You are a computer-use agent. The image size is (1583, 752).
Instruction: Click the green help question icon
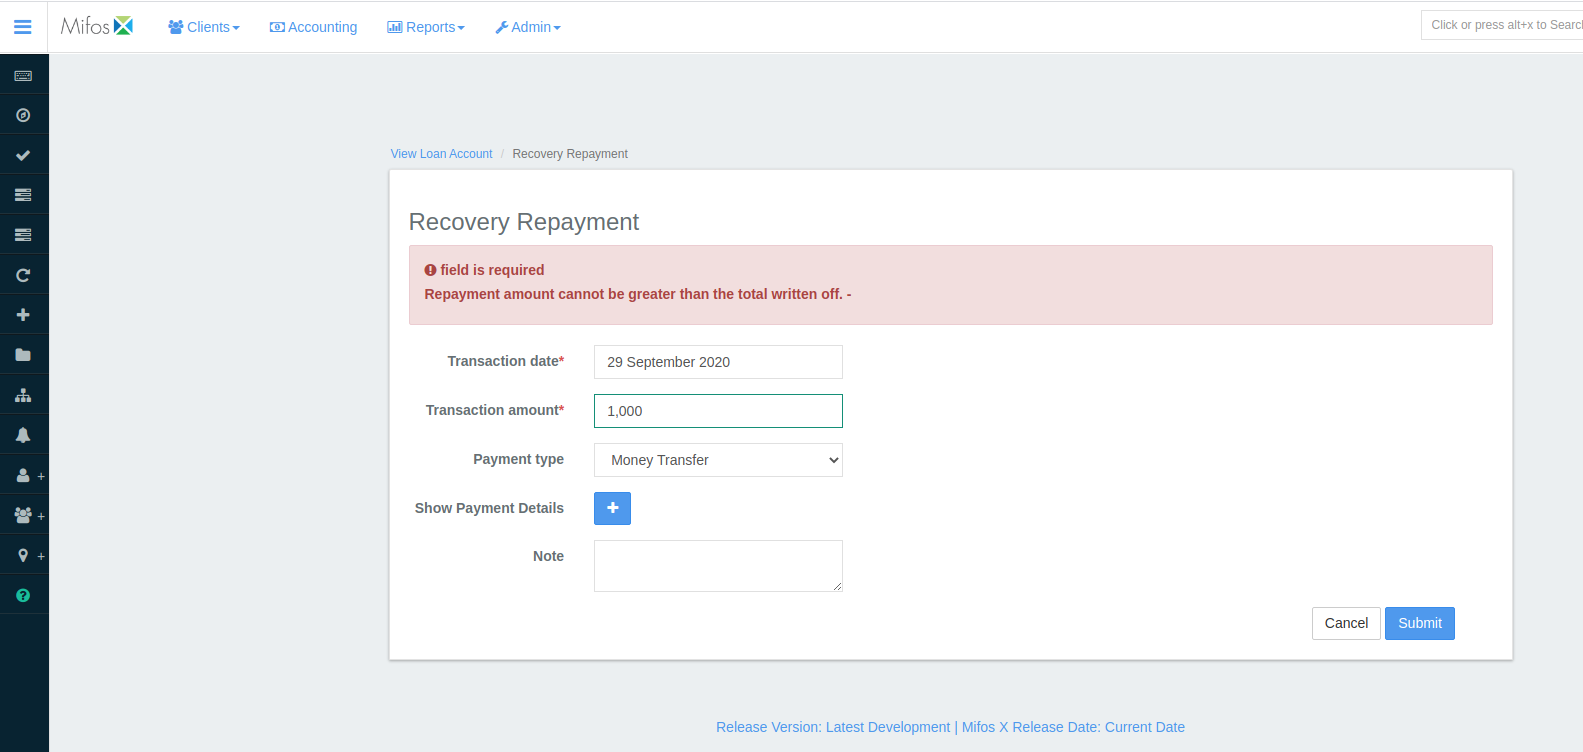pos(23,595)
